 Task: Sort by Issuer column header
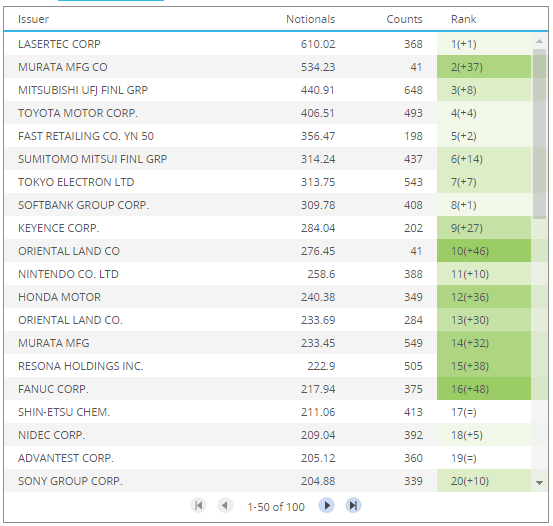[34, 19]
